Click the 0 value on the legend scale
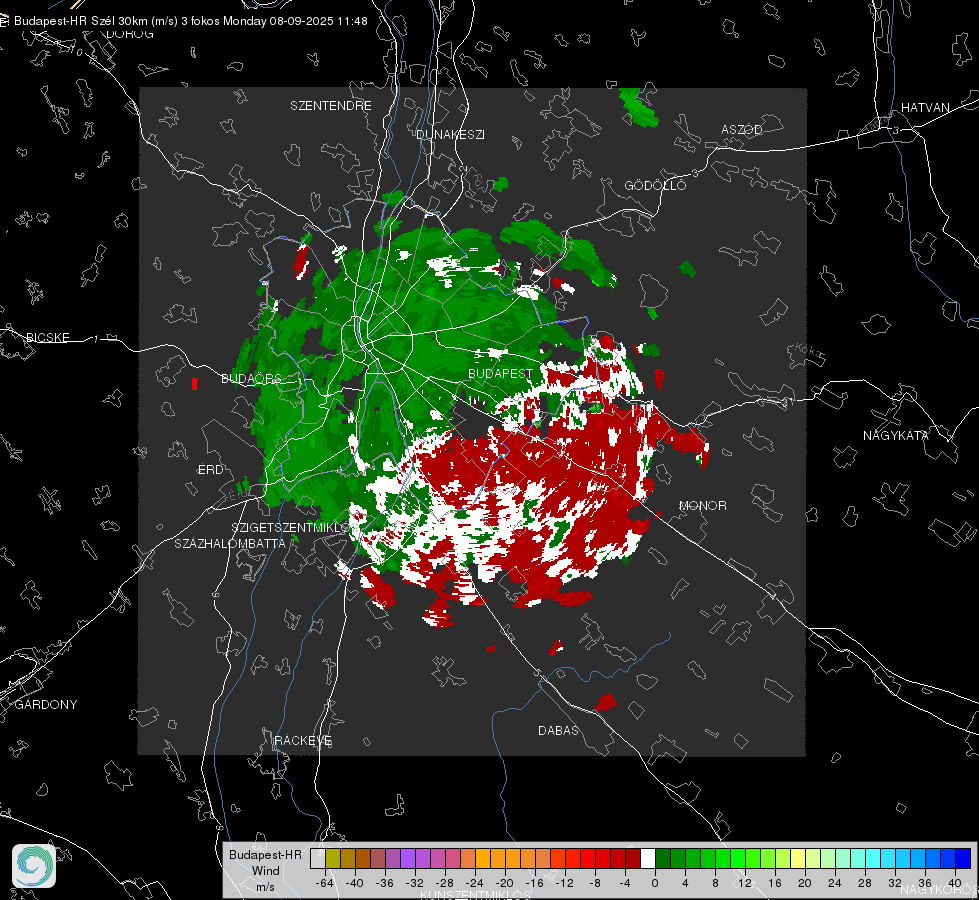Image resolution: width=979 pixels, height=900 pixels. pyautogui.click(x=654, y=883)
